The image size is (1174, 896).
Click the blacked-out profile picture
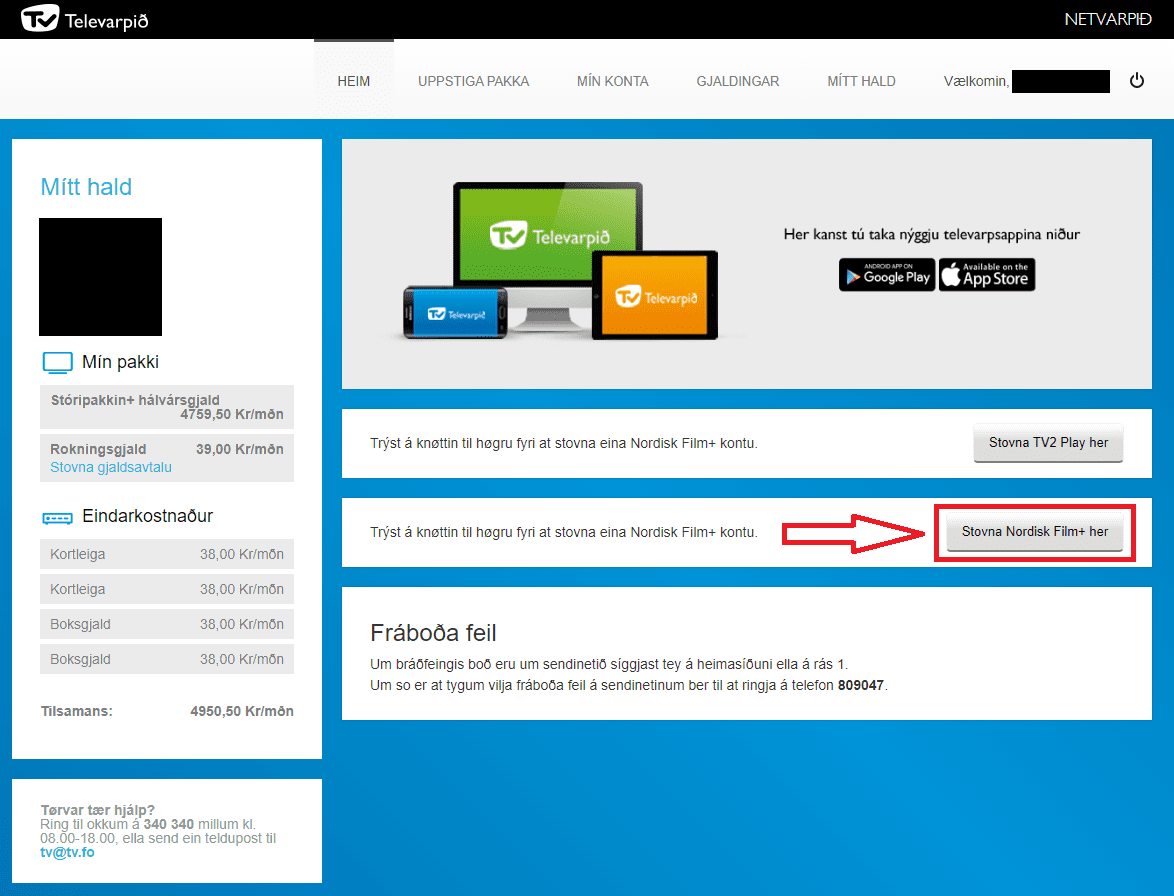(x=100, y=277)
